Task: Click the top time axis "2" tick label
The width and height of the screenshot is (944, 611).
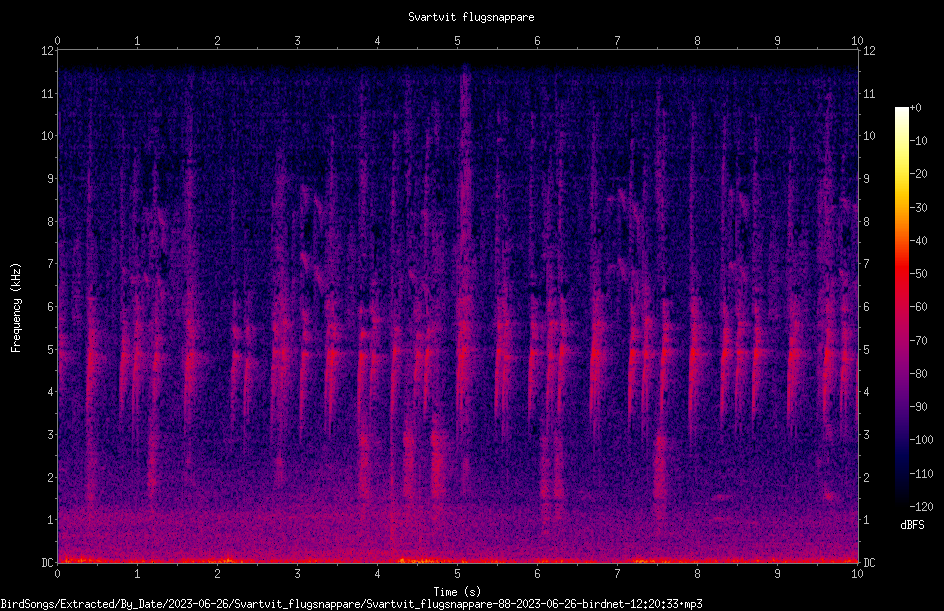Action: (217, 40)
